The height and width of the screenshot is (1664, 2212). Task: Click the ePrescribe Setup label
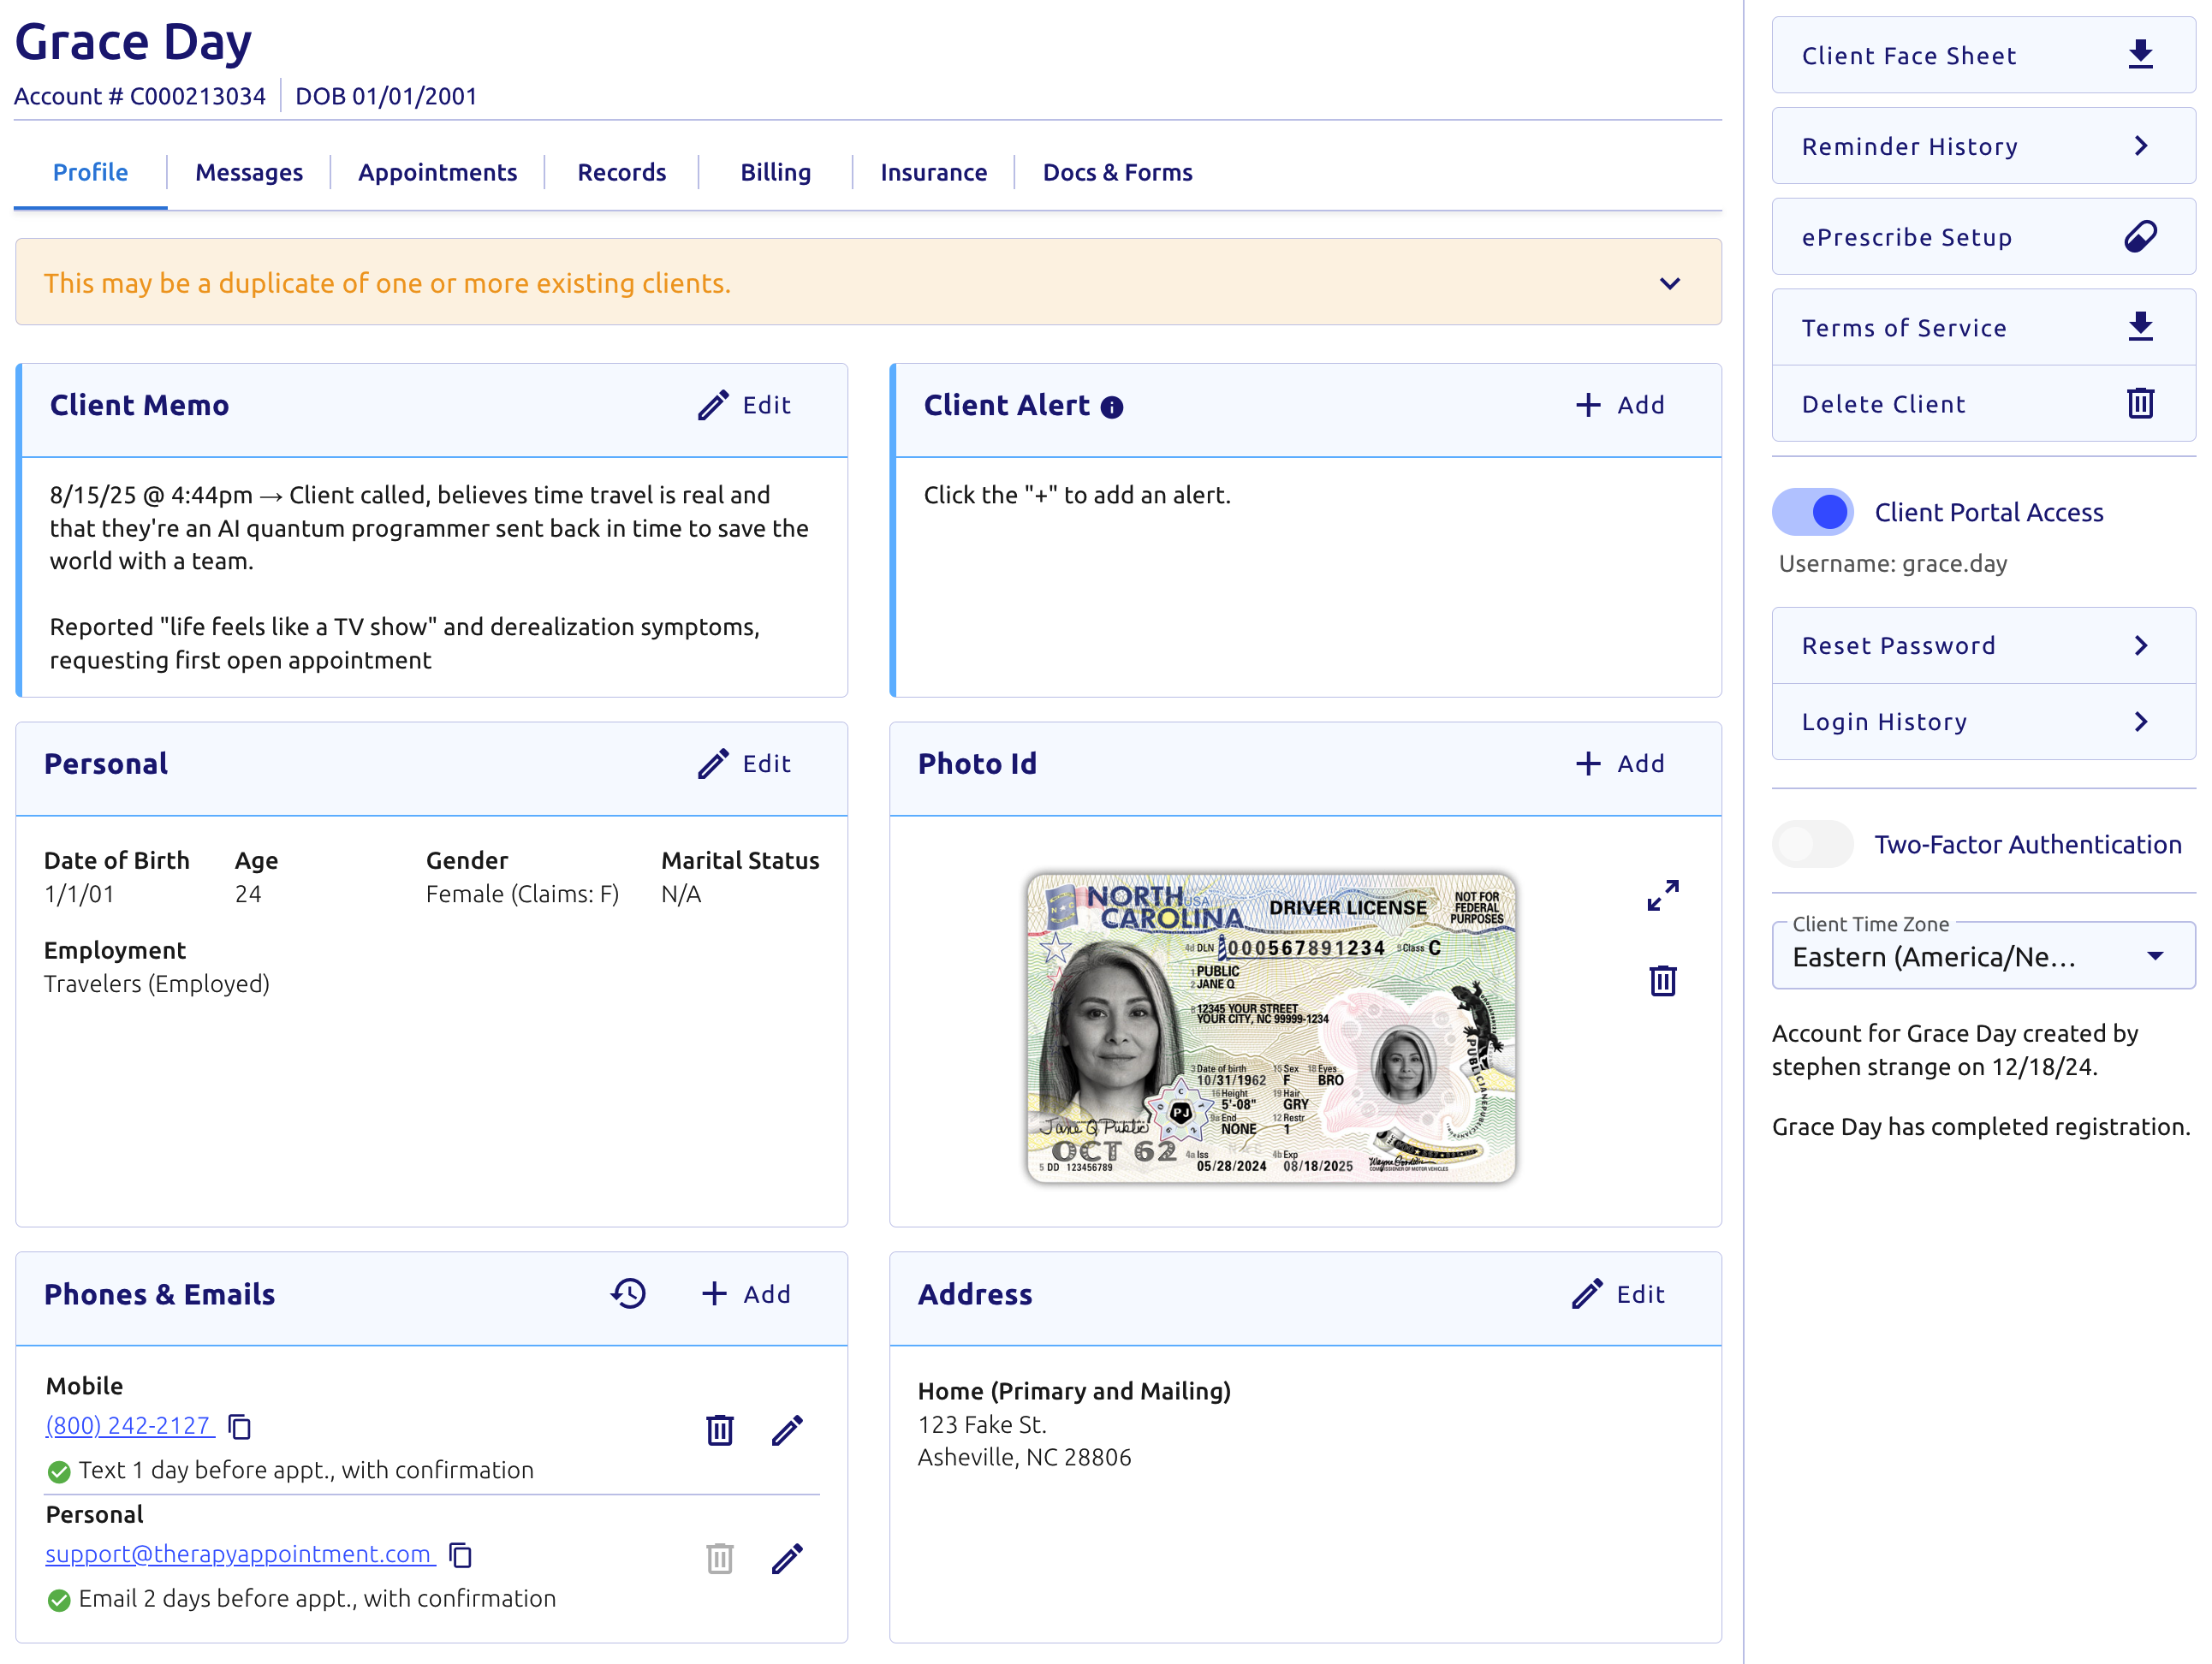coord(1907,237)
